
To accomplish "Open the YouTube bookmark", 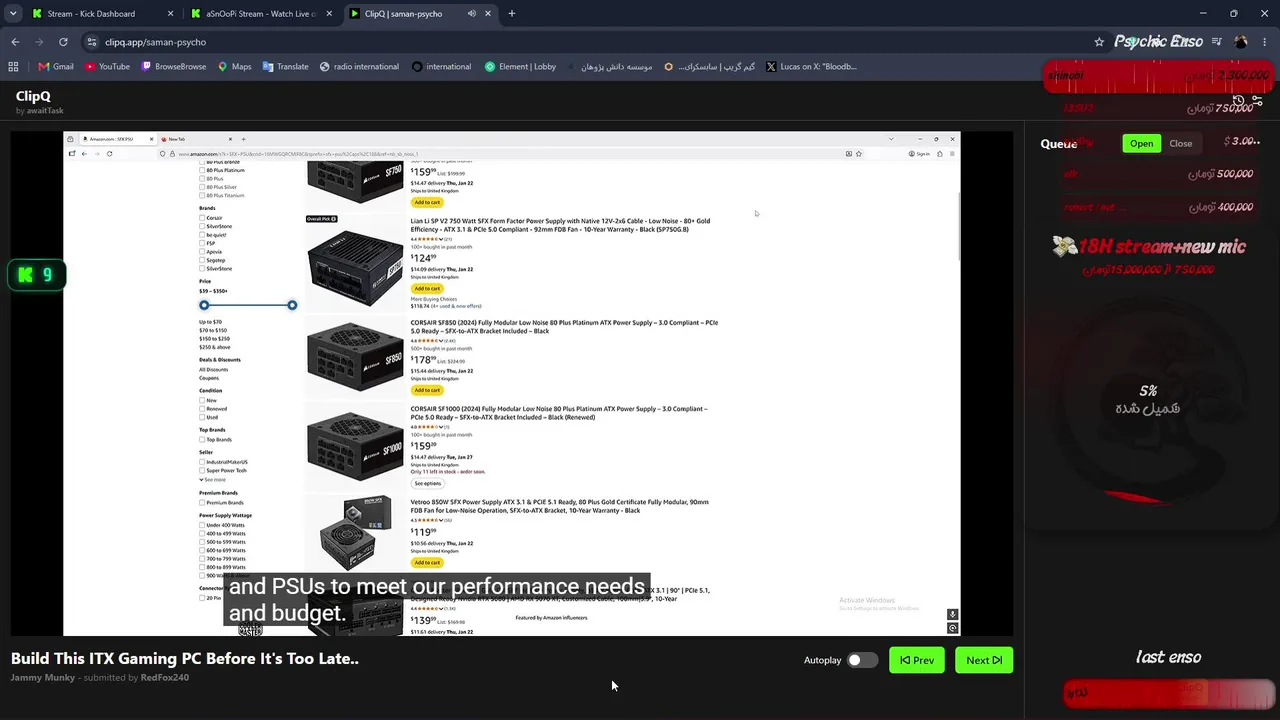I will pyautogui.click(x=107, y=67).
